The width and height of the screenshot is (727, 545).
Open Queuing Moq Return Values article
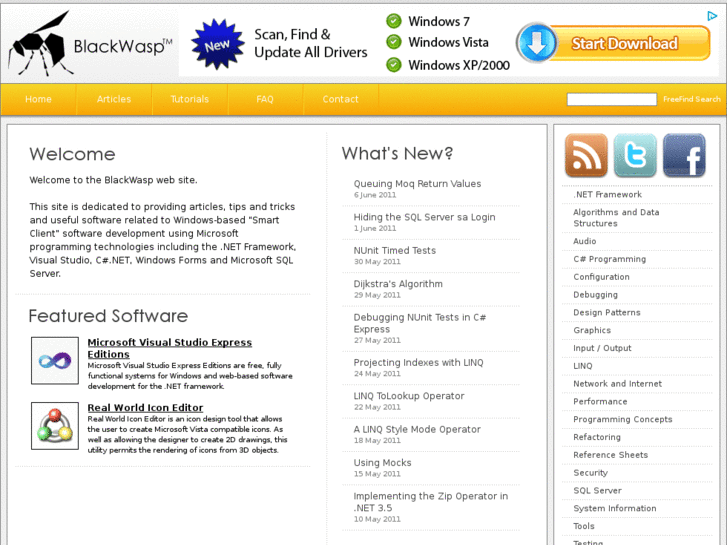point(417,184)
